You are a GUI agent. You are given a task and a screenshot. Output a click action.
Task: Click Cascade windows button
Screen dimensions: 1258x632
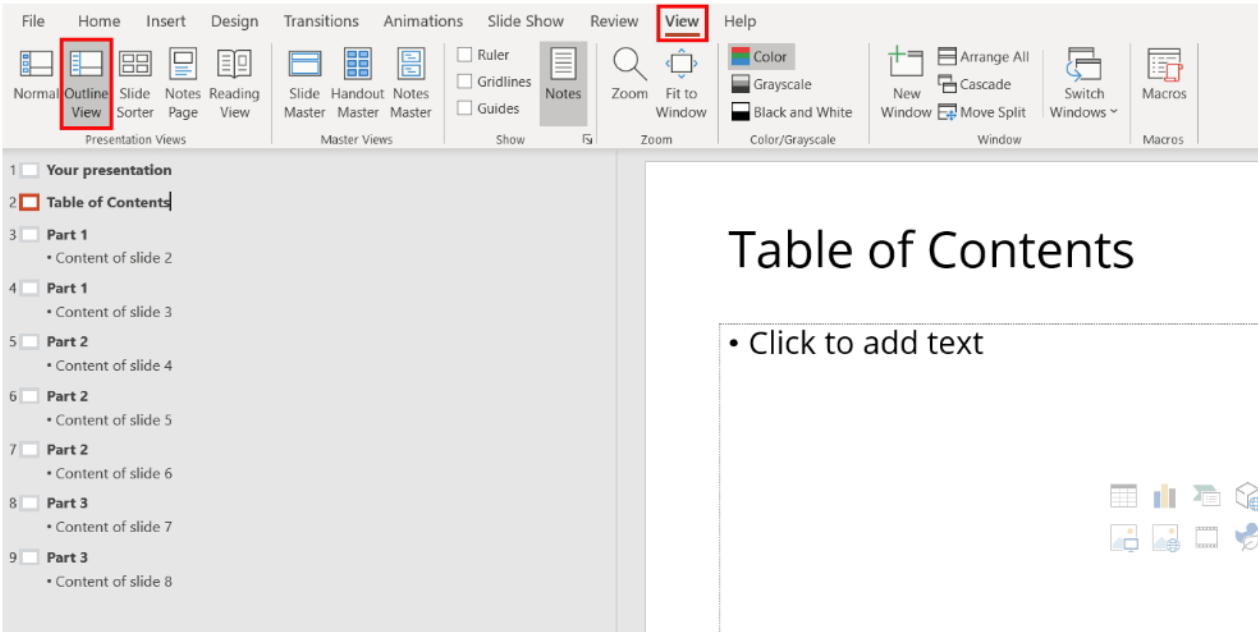975,85
